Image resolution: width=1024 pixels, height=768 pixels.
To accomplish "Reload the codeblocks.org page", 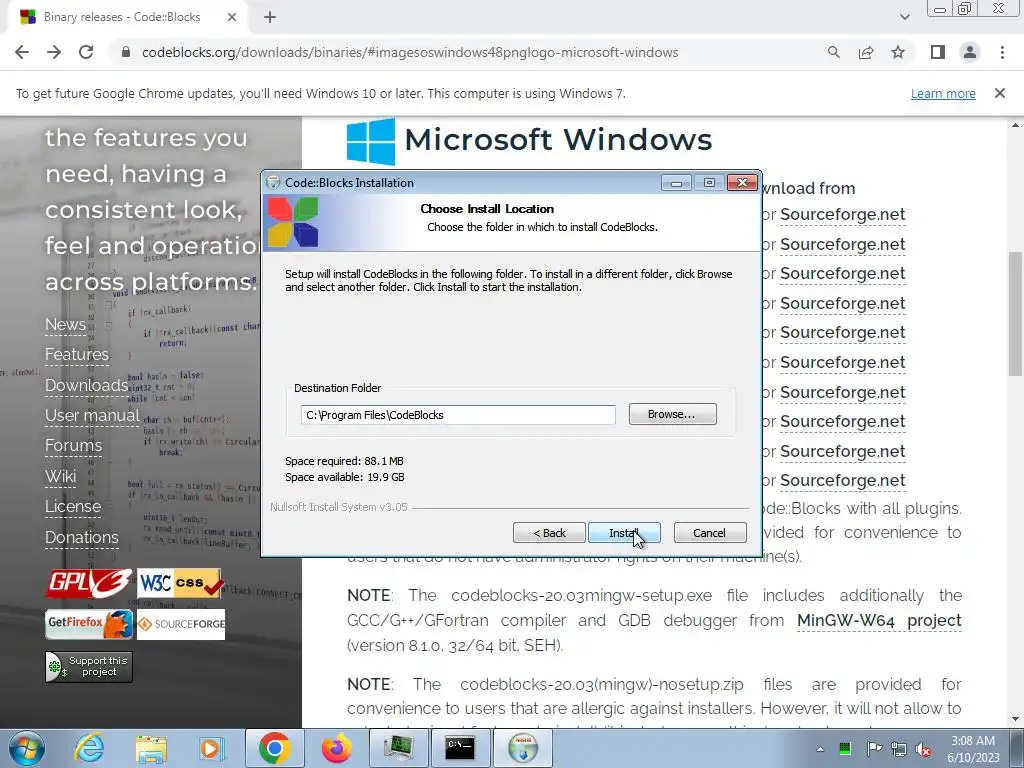I will (x=86, y=52).
